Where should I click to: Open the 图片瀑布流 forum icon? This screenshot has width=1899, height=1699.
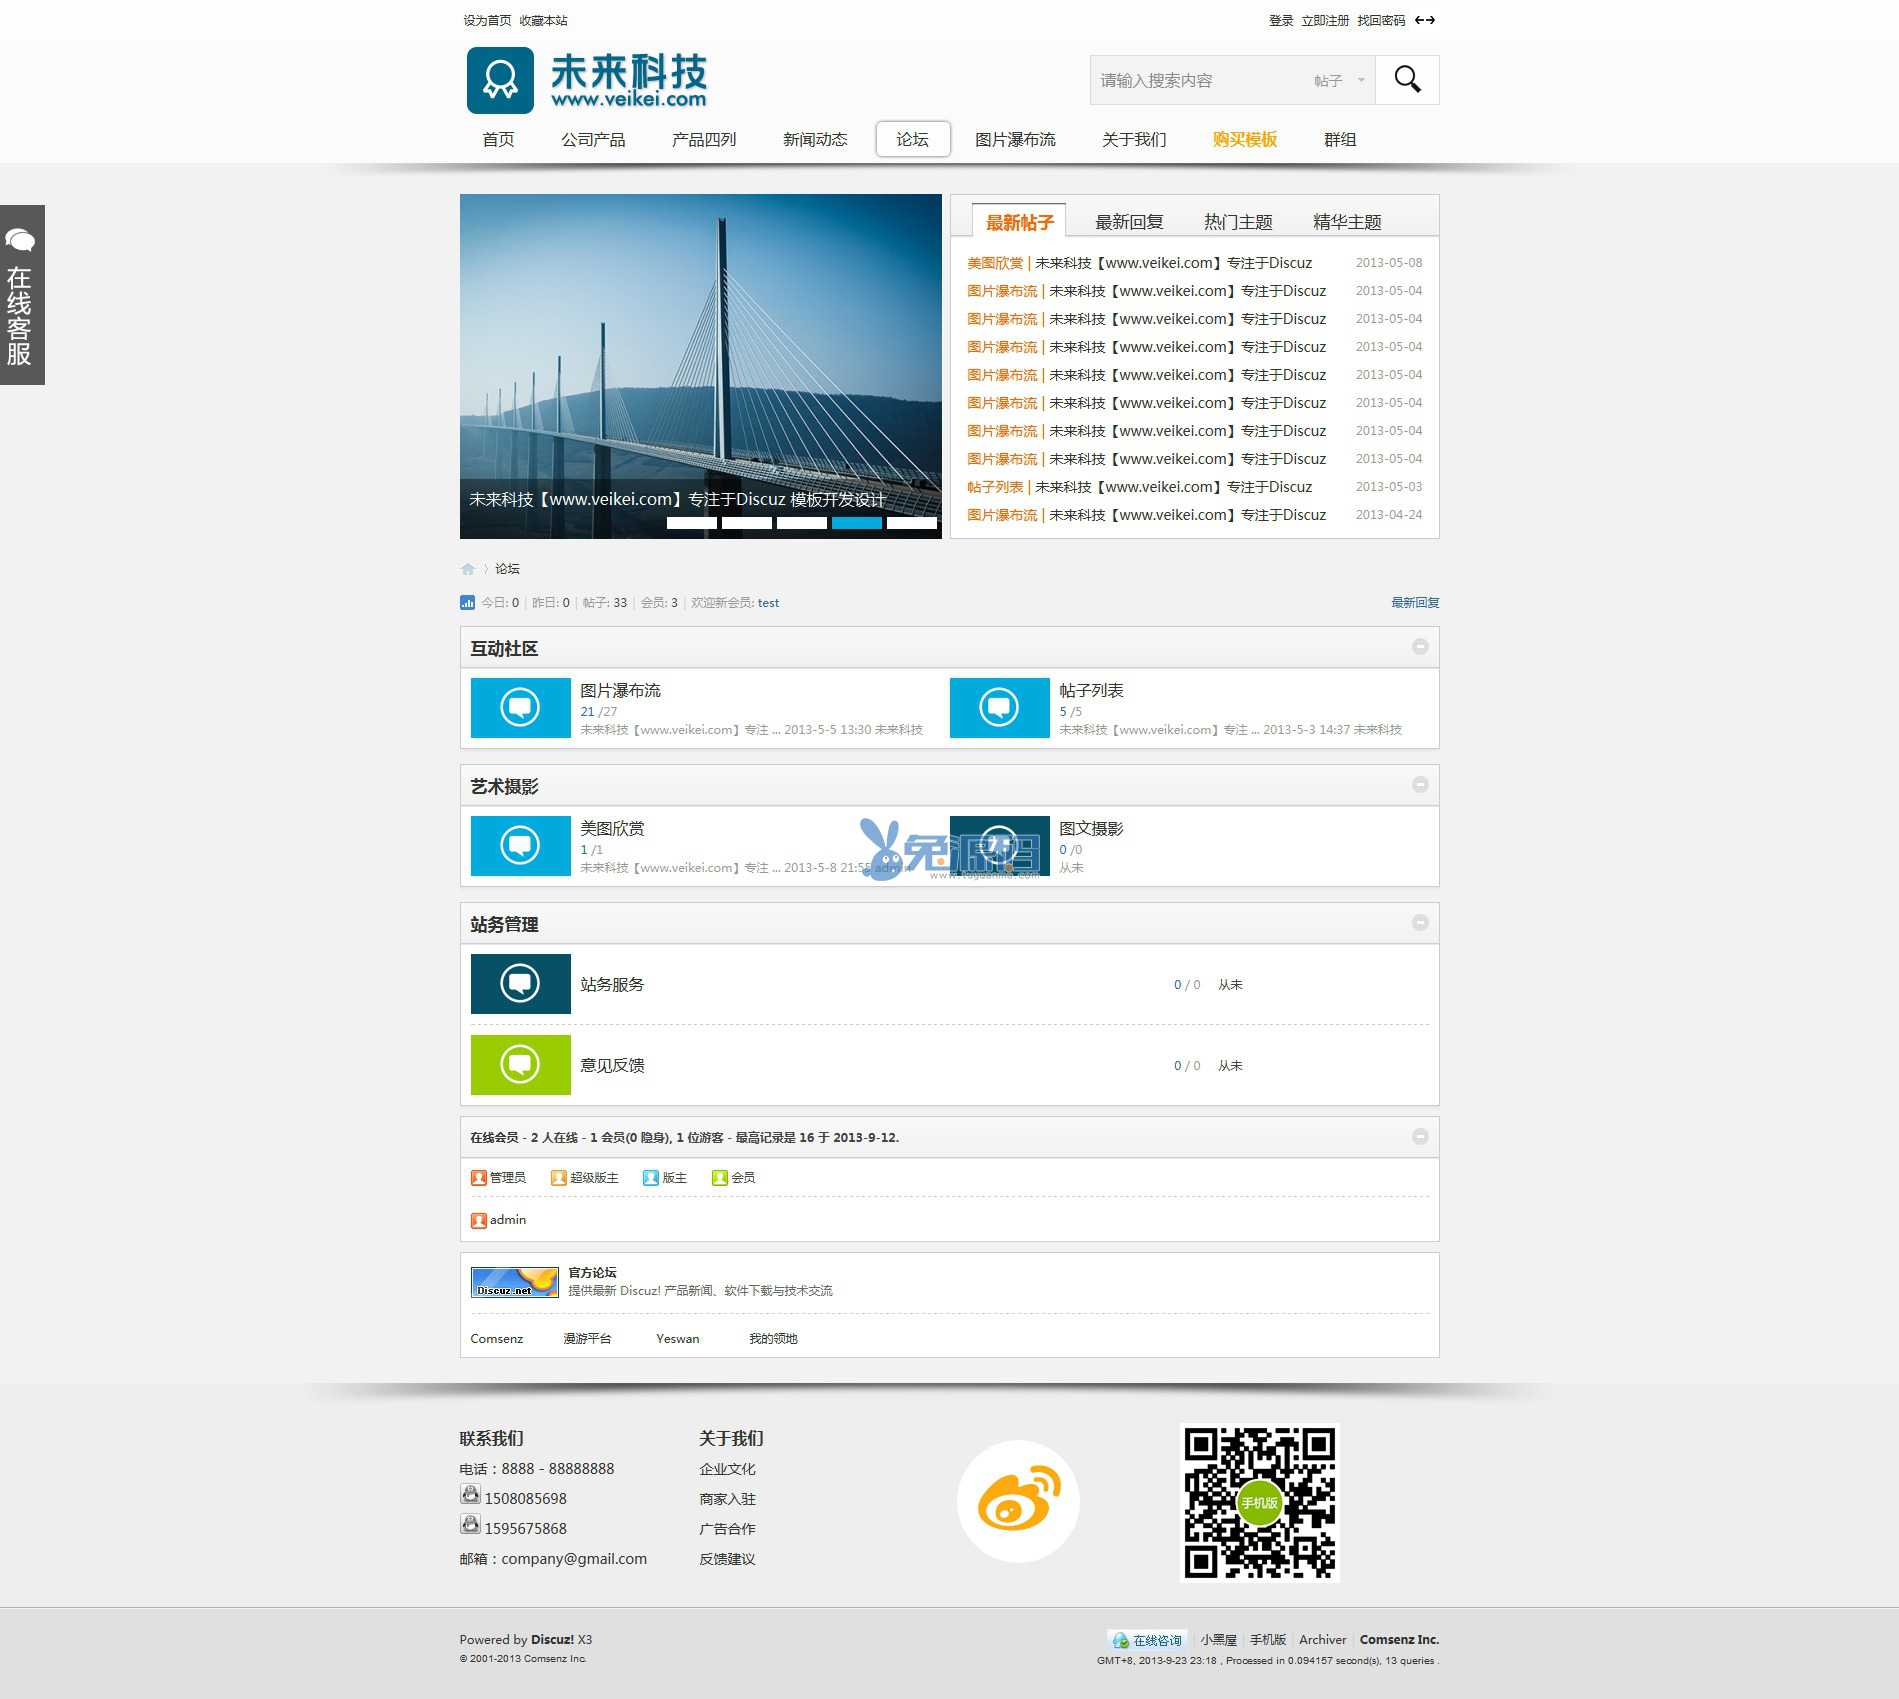click(x=520, y=708)
